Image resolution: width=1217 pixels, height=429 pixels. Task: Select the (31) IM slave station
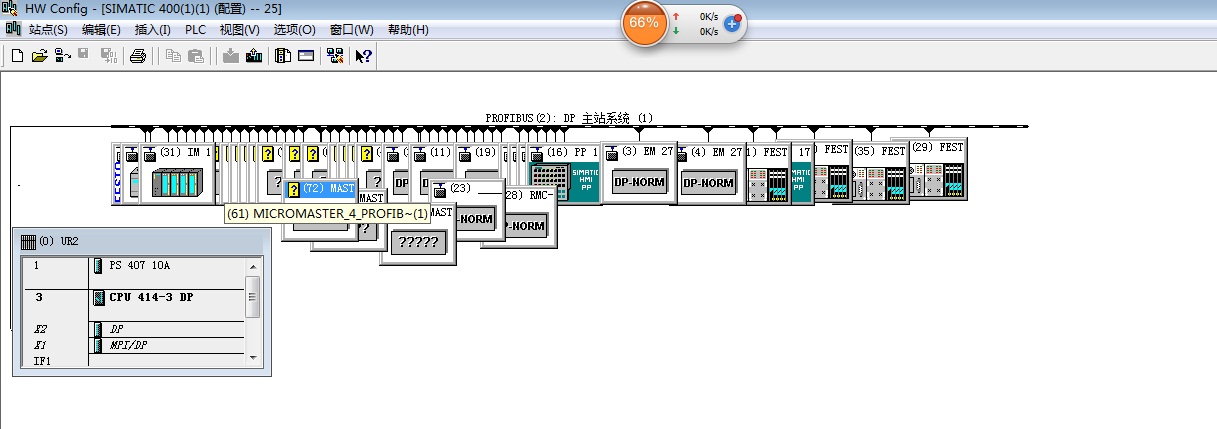click(x=177, y=173)
